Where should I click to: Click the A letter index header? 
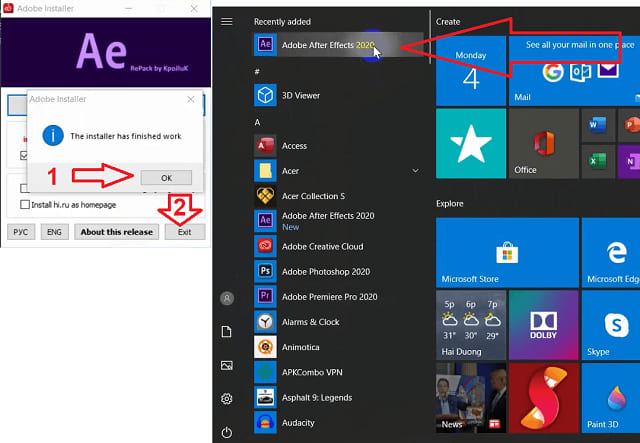[257, 122]
